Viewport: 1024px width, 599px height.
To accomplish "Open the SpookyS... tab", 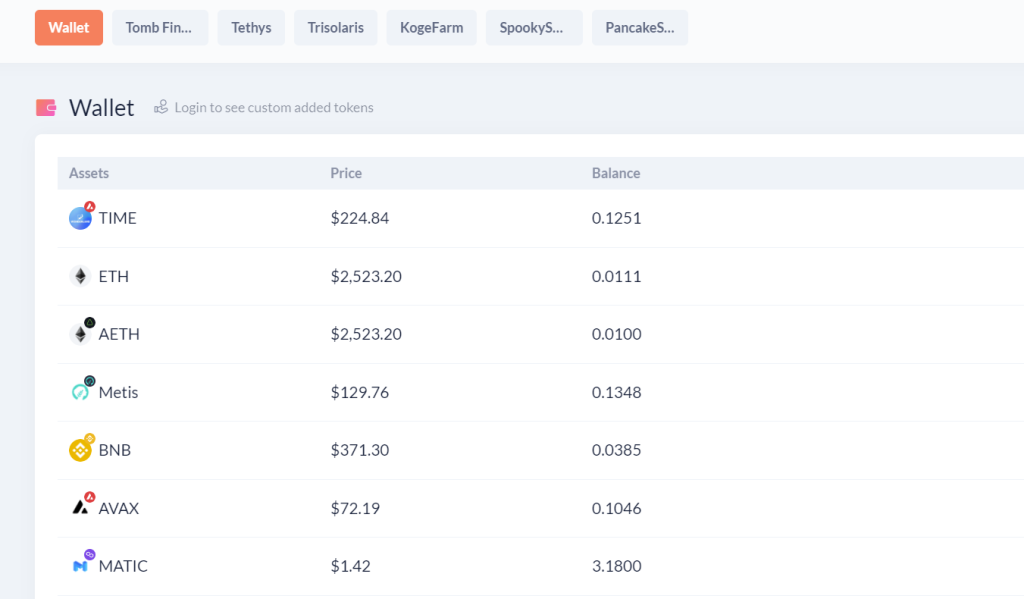I will [x=534, y=27].
